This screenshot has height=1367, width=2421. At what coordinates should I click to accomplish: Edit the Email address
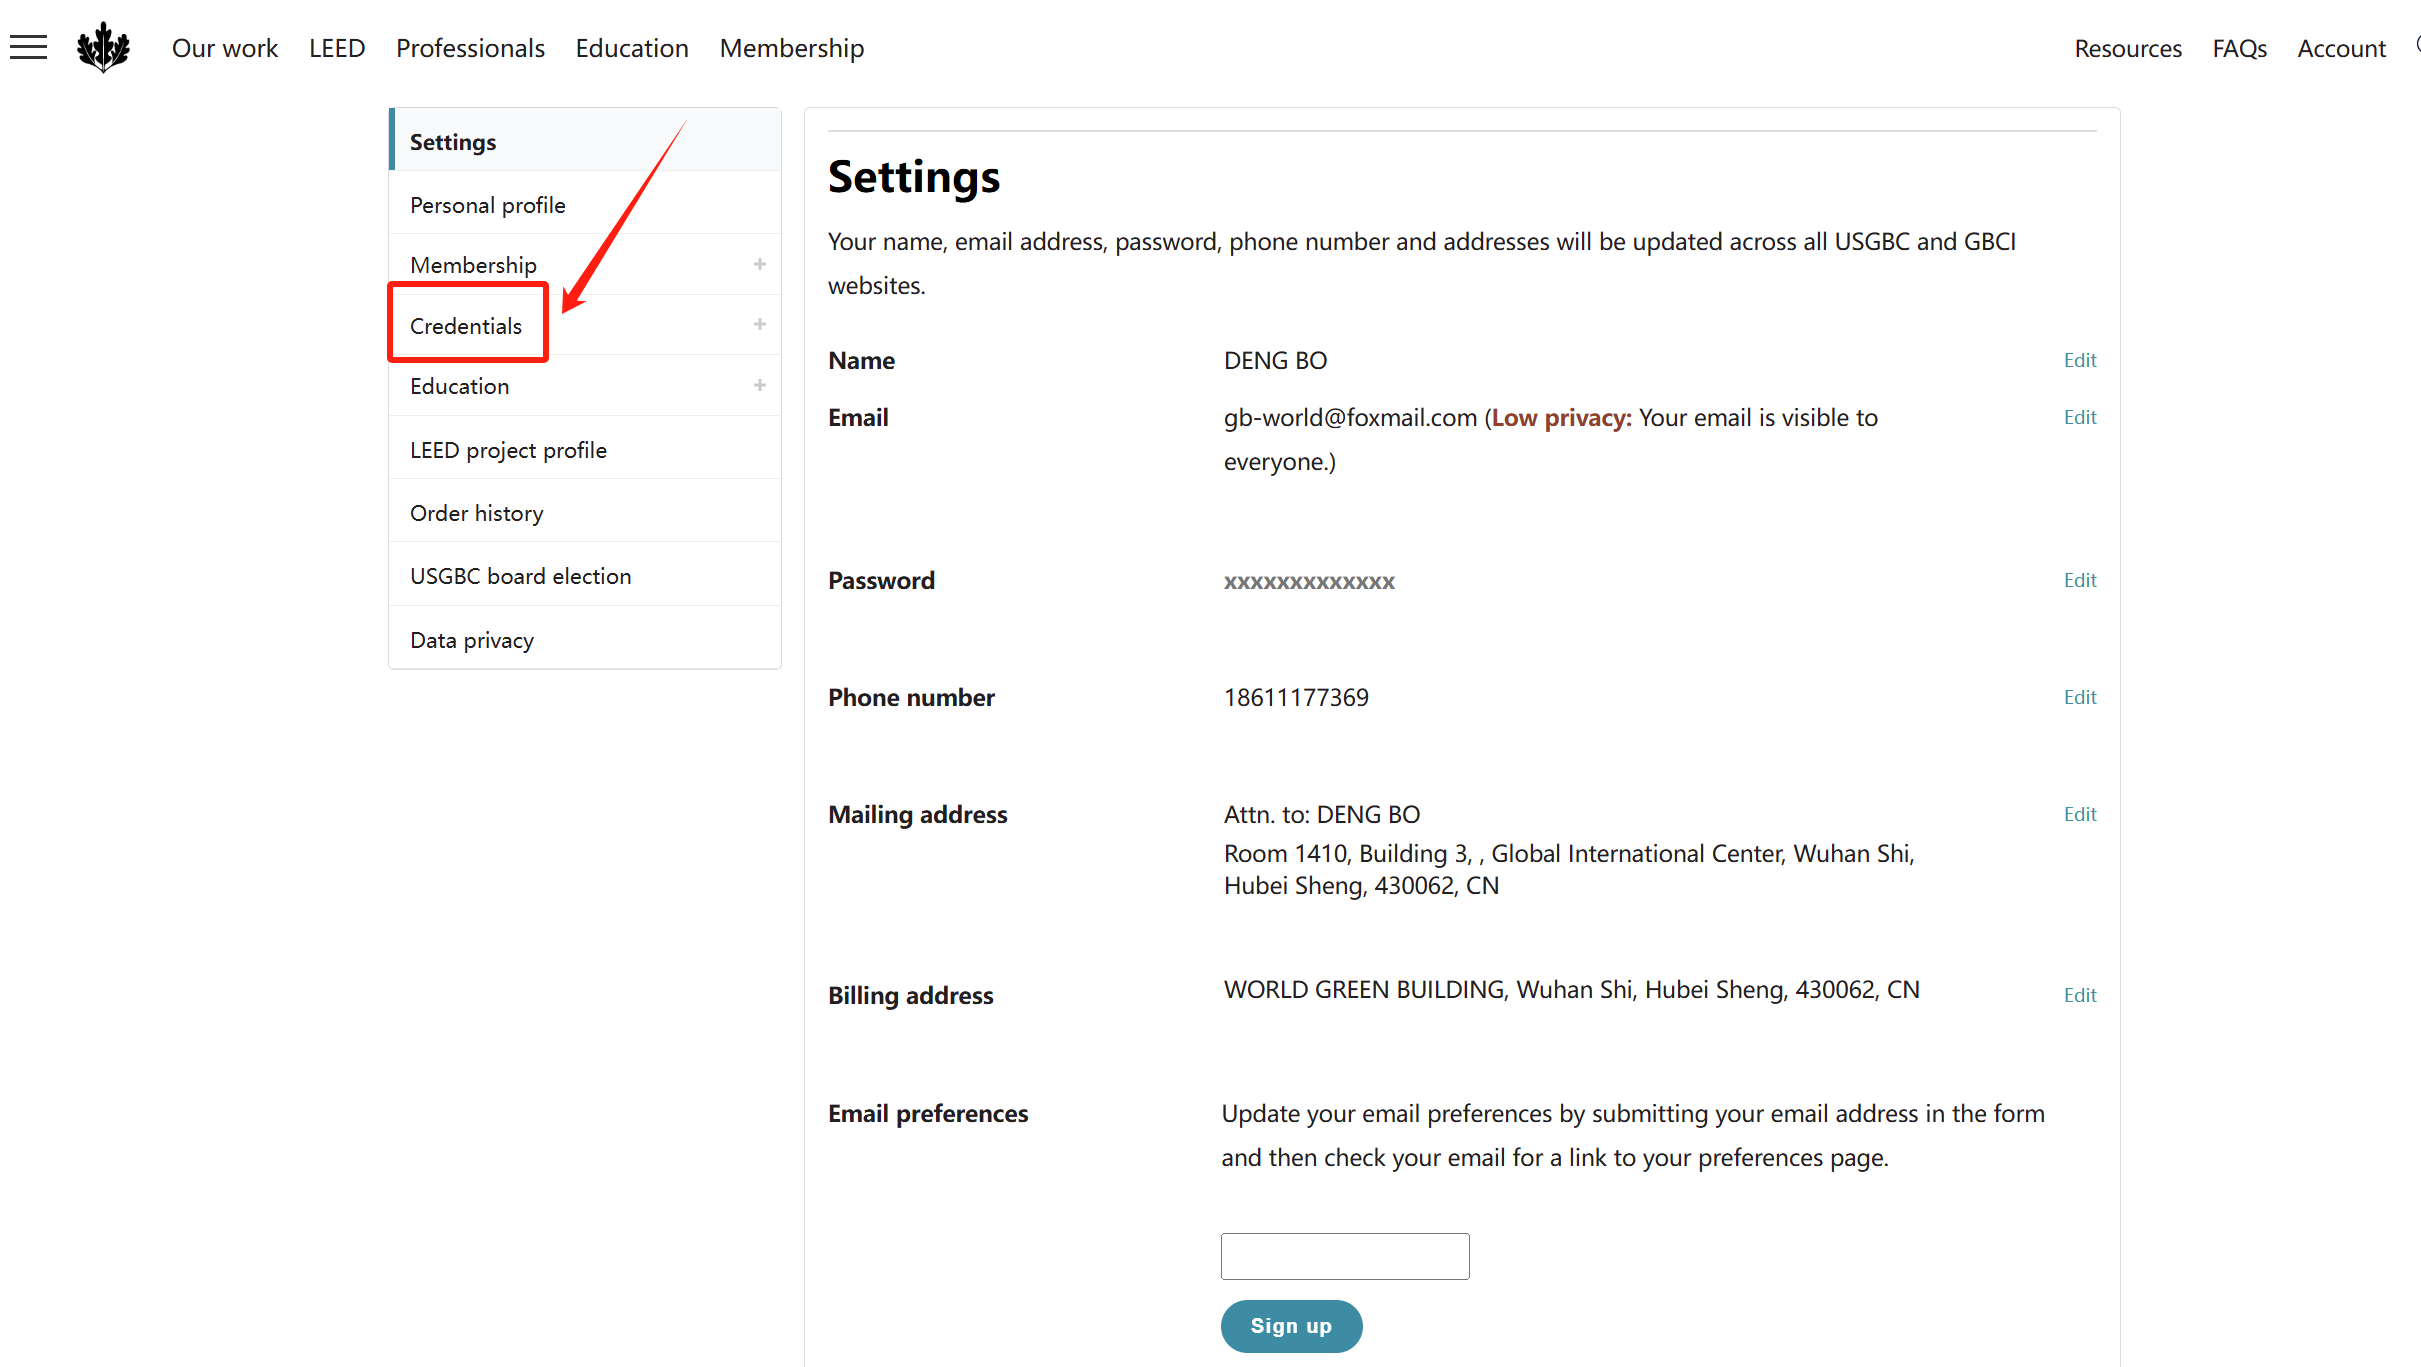coord(2080,417)
